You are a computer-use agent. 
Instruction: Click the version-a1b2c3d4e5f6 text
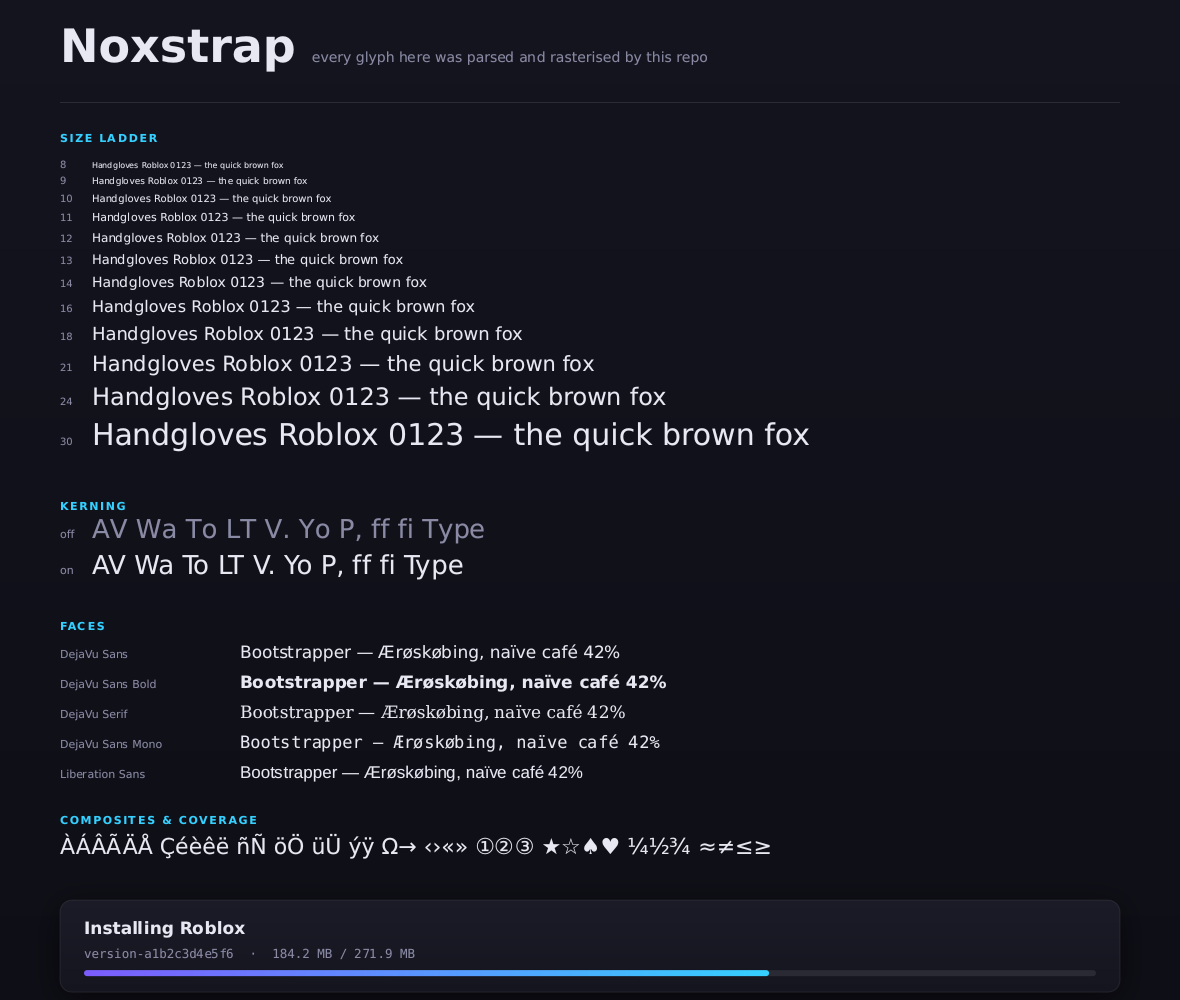[x=159, y=954]
